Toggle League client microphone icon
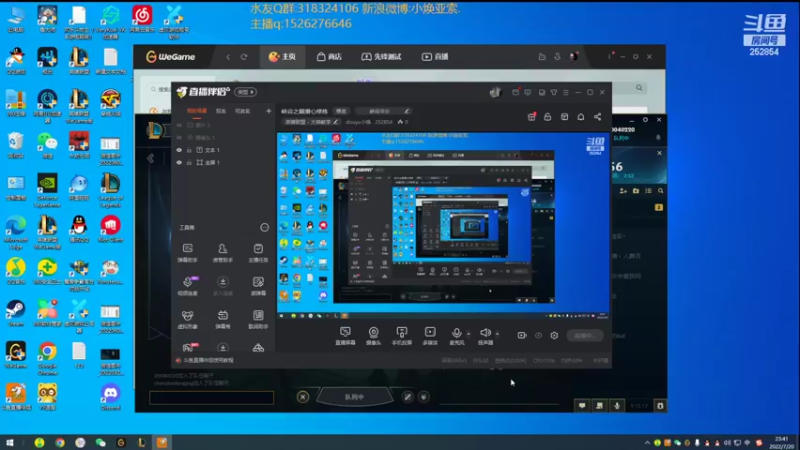The height and width of the screenshot is (450, 800). 617,406
